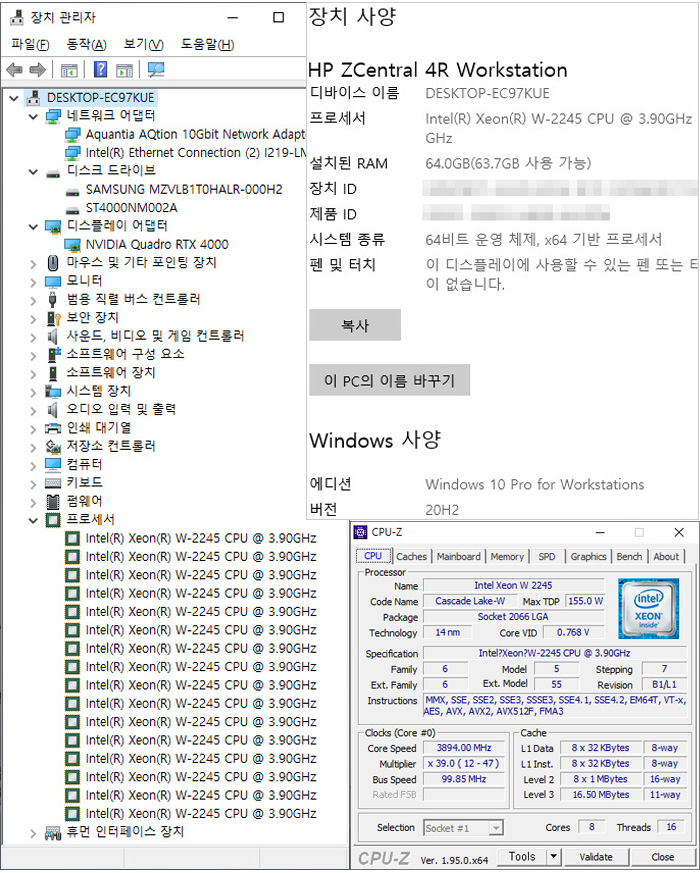
Task: Click the 저장소 컨트롤러 category icon
Action: pos(53,447)
